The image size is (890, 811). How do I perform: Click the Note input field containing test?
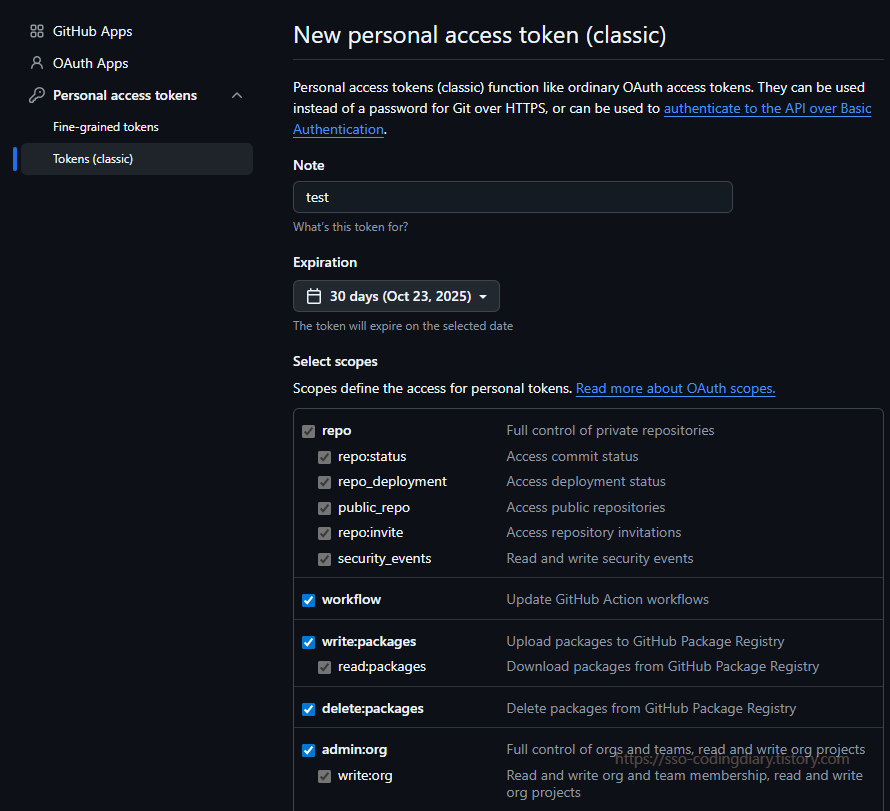click(x=513, y=197)
